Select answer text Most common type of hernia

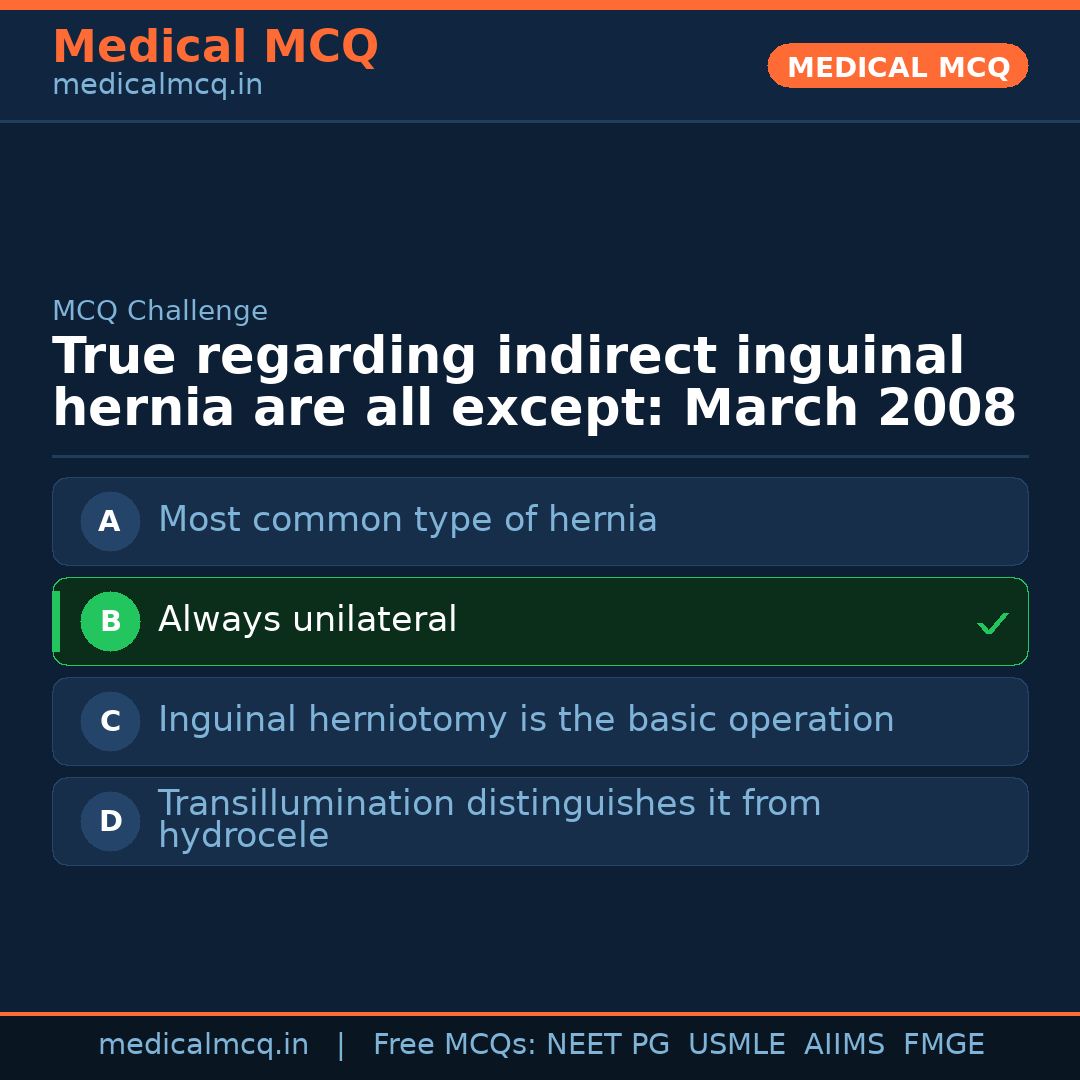407,520
